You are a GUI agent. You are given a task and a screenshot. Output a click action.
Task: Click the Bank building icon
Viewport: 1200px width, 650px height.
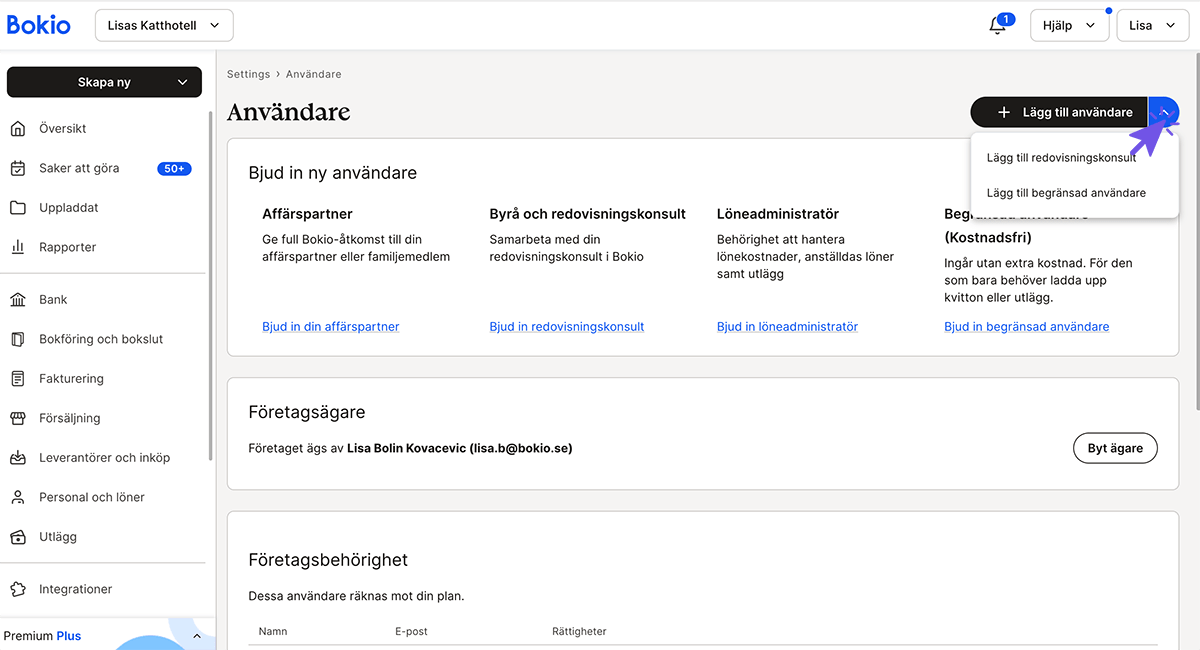click(18, 300)
